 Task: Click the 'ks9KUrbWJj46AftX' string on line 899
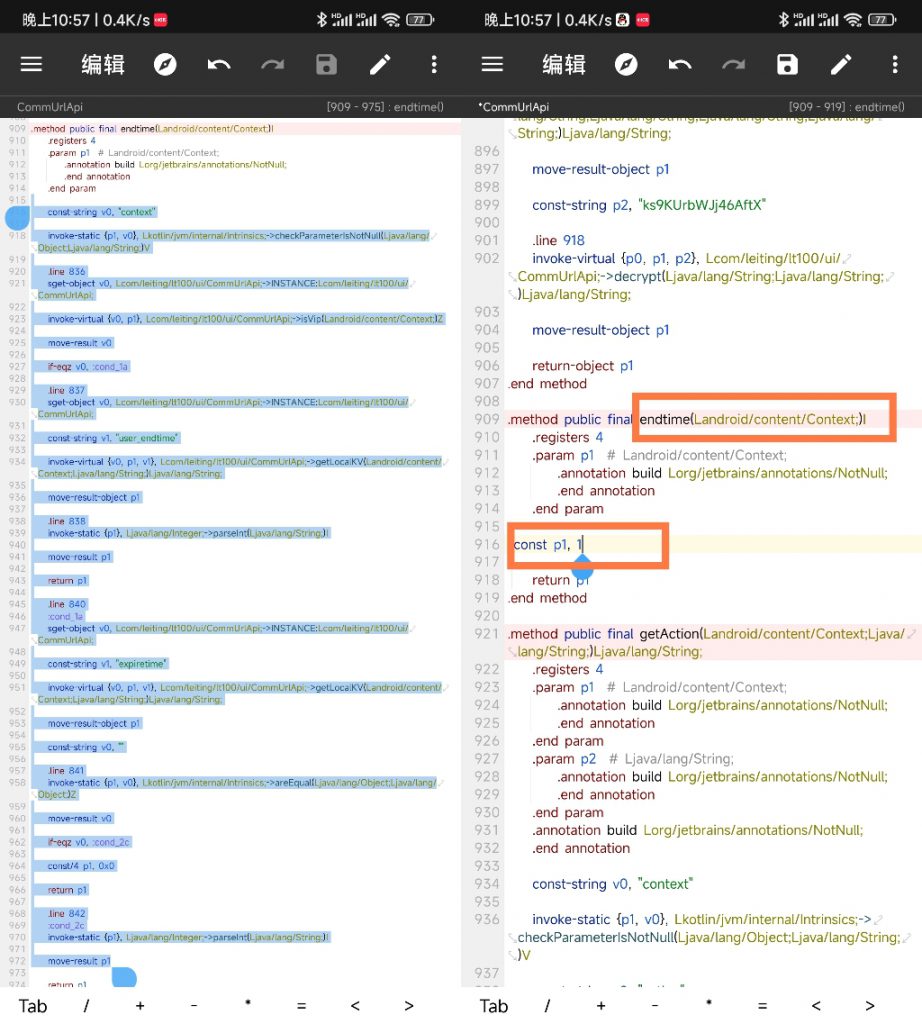(702, 205)
